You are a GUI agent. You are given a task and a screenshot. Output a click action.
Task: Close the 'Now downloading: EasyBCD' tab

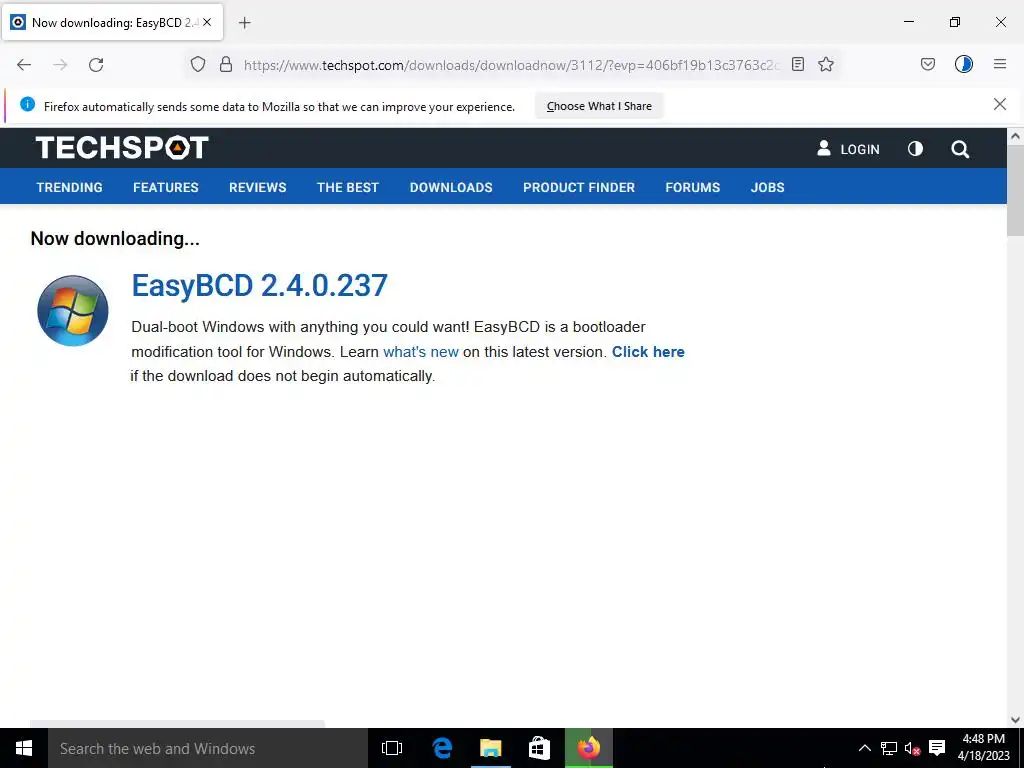click(x=207, y=22)
